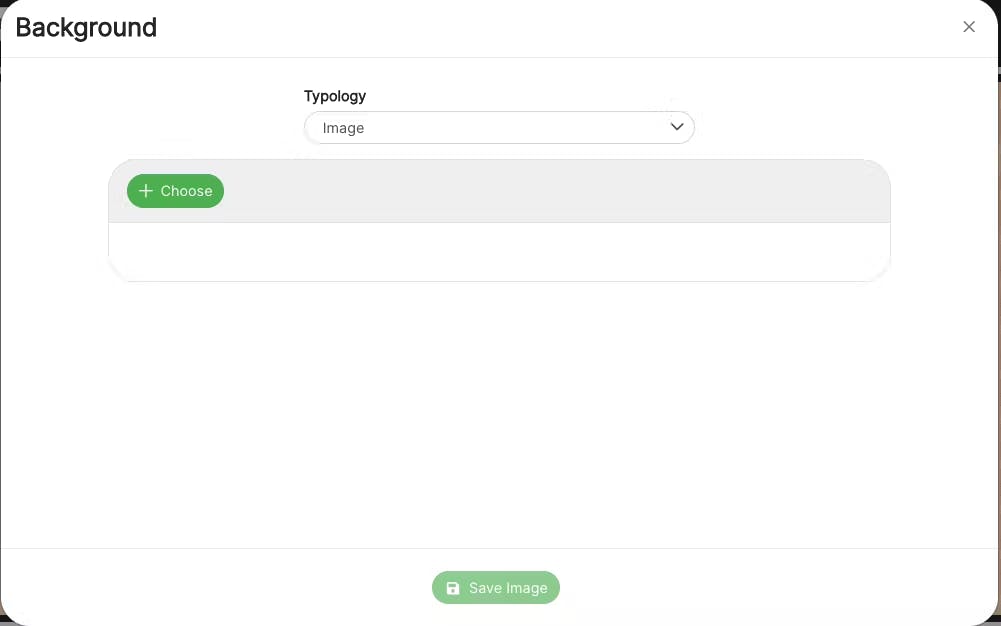Click the empty file drop area below Choose

(x=499, y=251)
